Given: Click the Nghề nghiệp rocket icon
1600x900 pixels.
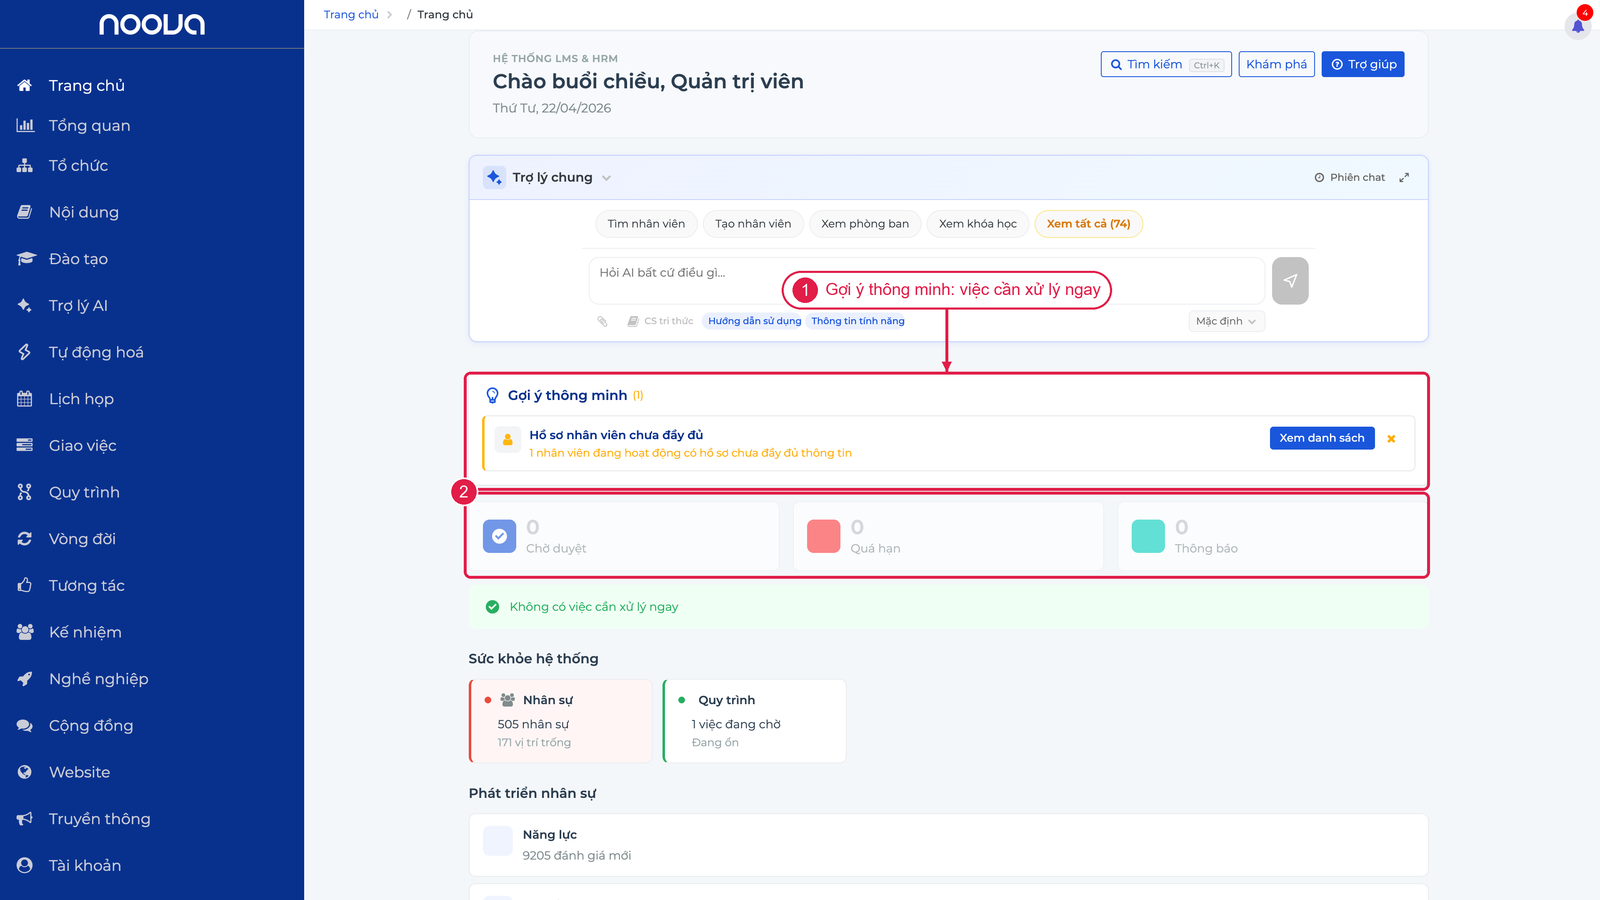Looking at the screenshot, I should pyautogui.click(x=25, y=679).
